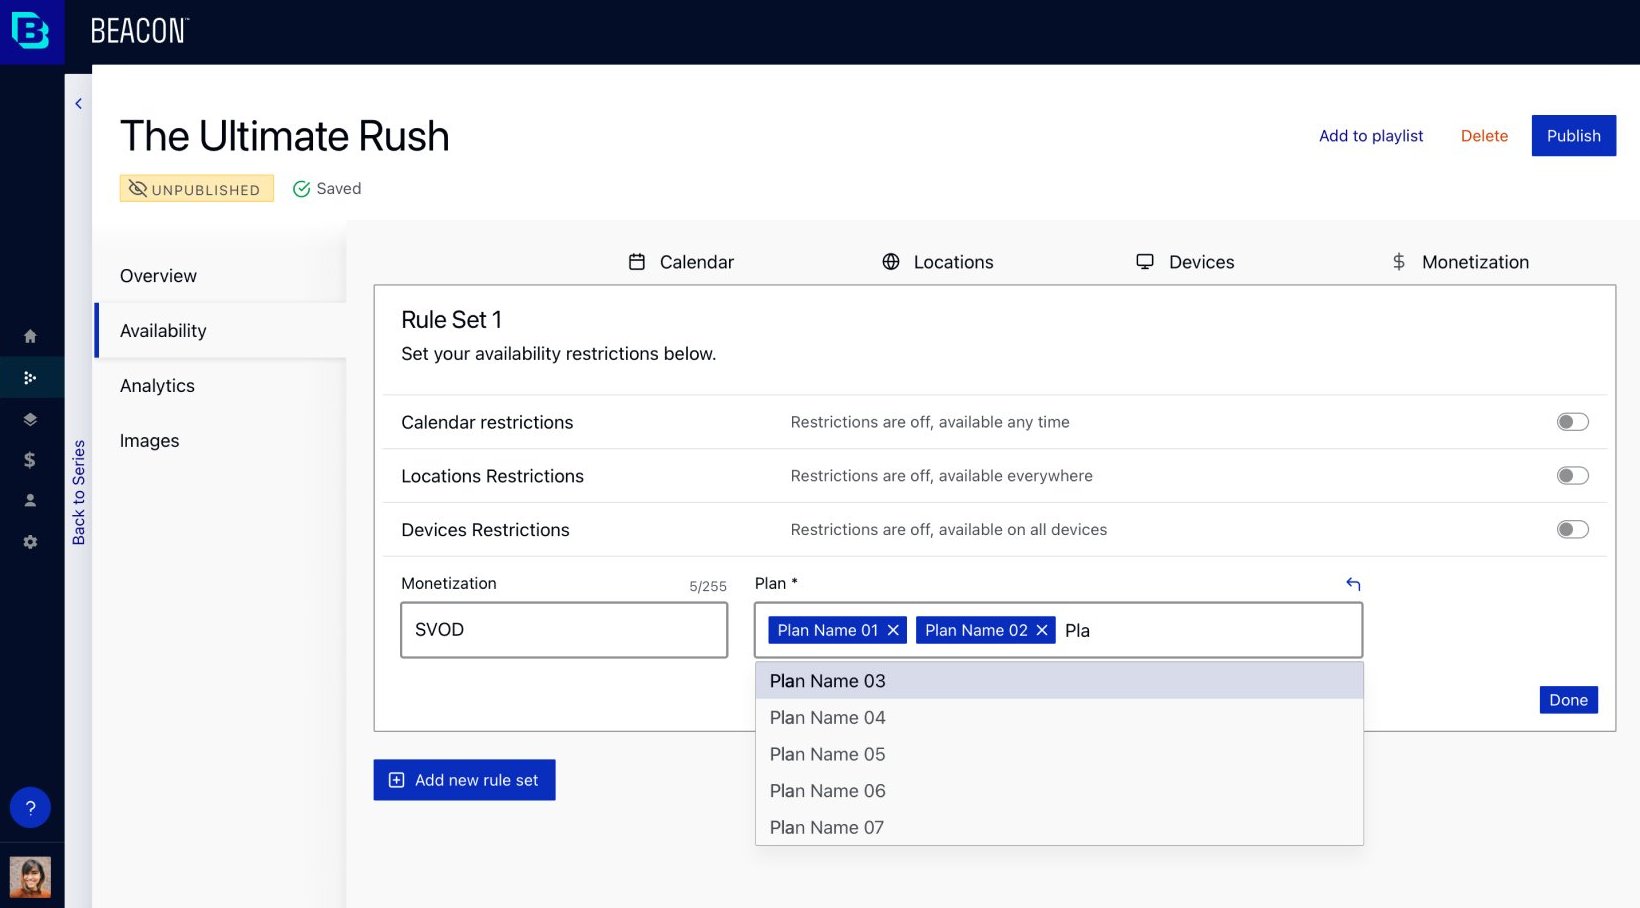
Task: Select the content dots sidebar icon
Action: tap(30, 378)
